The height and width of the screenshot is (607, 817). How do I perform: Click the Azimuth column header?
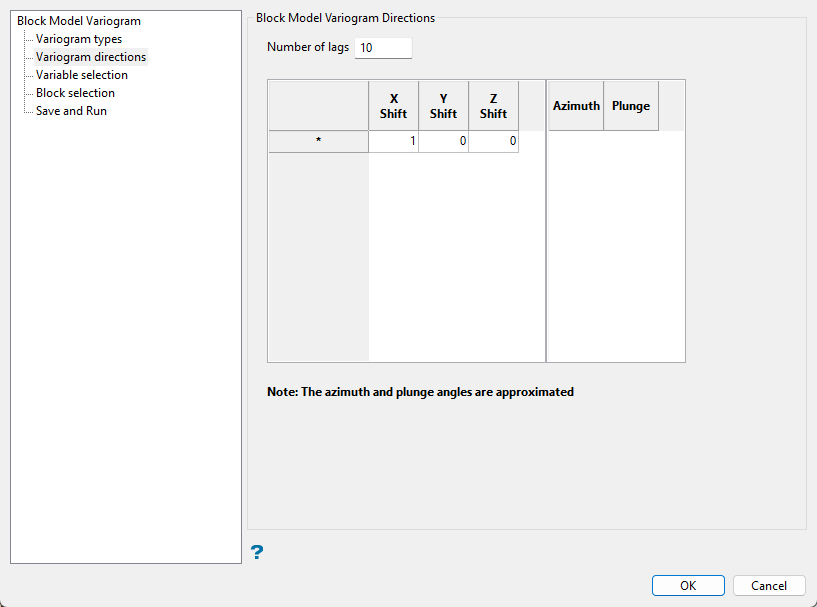point(576,106)
